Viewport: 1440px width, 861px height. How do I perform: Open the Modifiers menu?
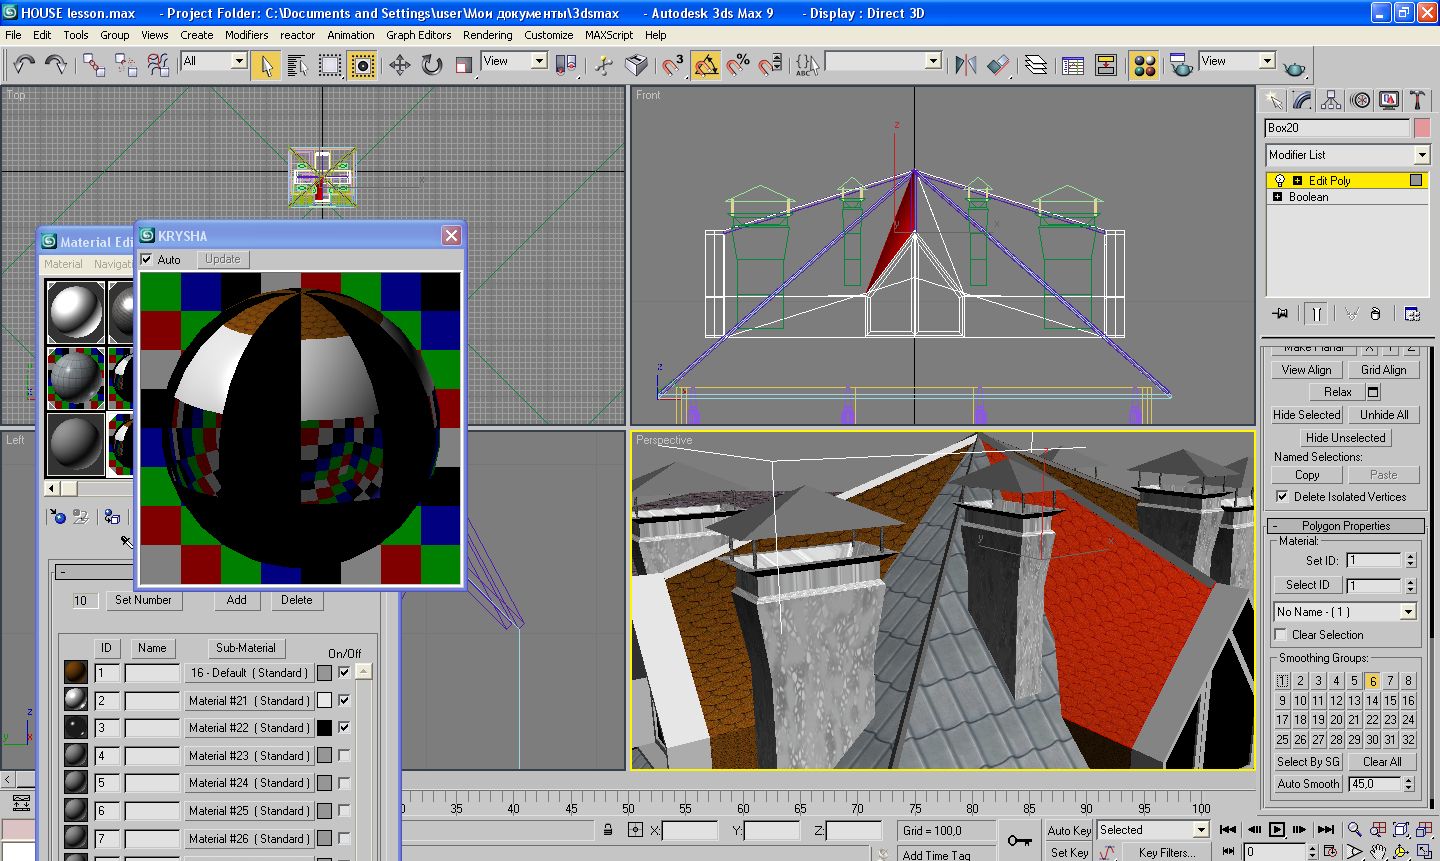click(246, 35)
